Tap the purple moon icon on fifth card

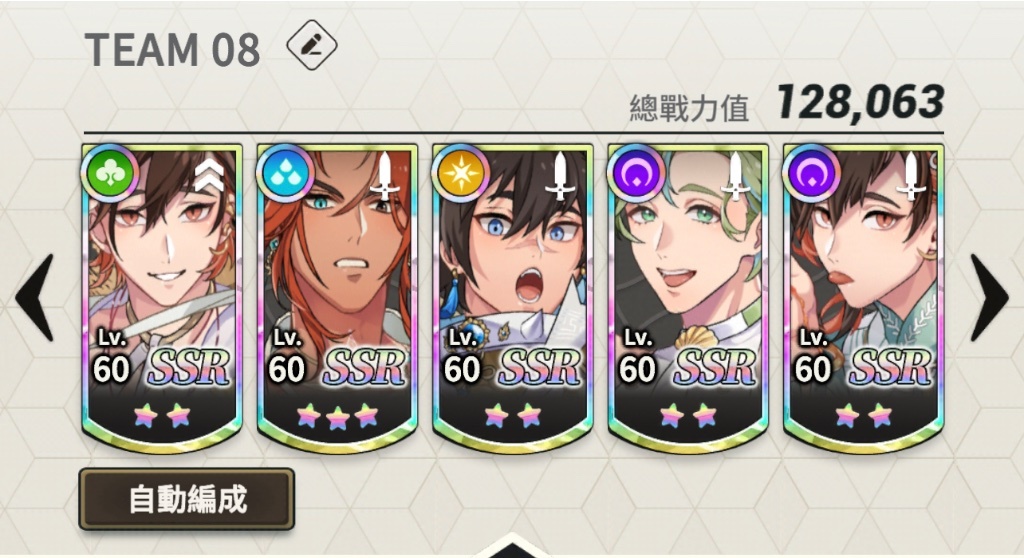(812, 173)
